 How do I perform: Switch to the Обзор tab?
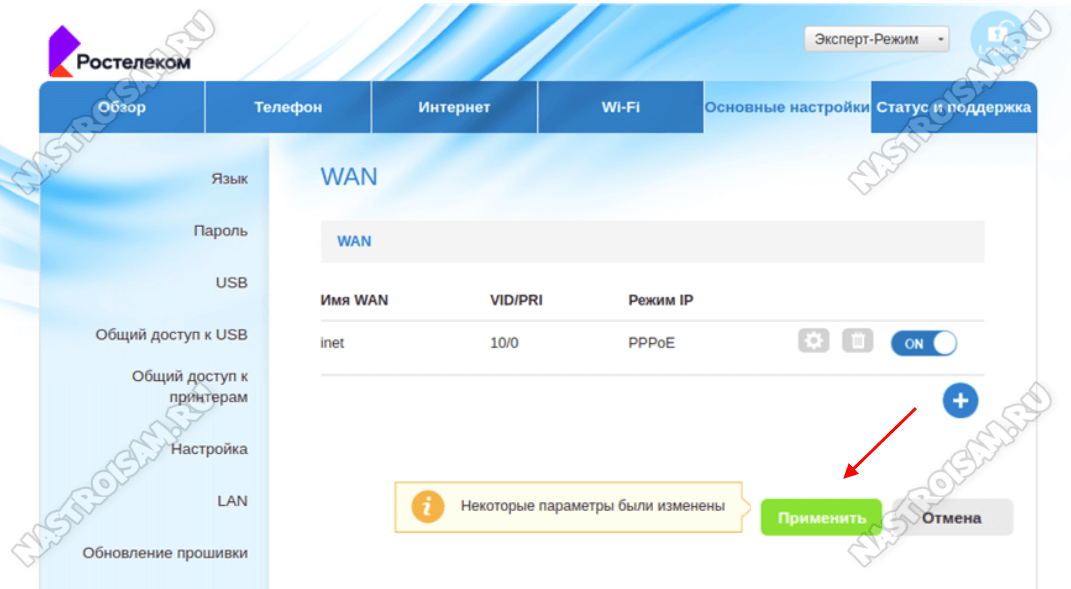point(122,107)
